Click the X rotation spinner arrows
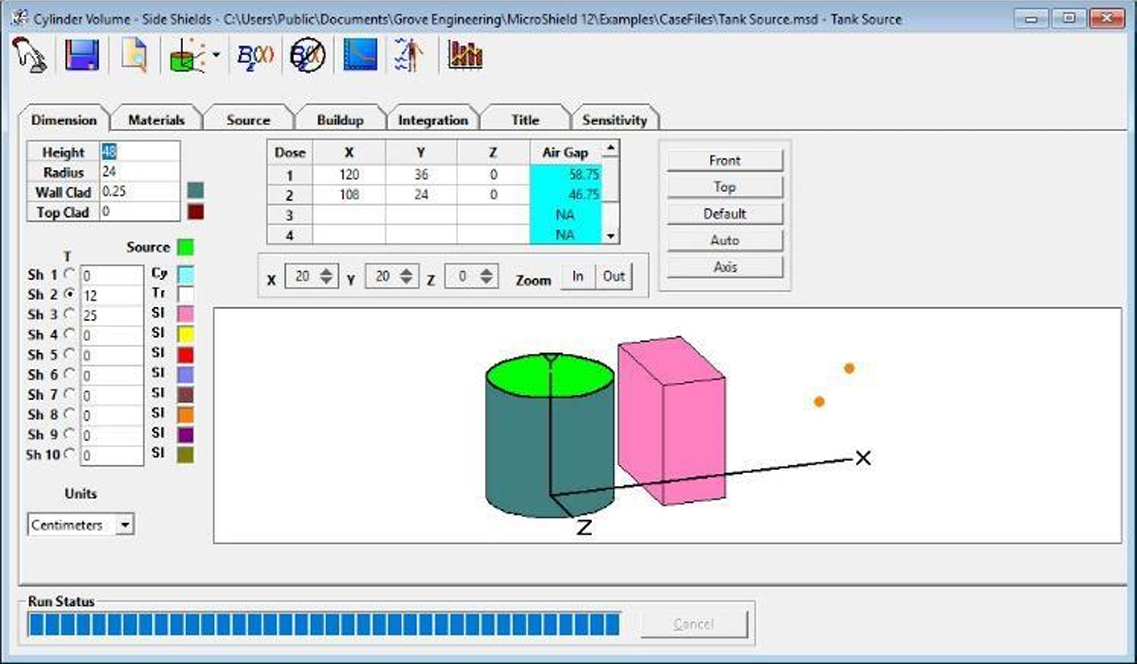Viewport: 1137px width, 664px height. (326, 276)
